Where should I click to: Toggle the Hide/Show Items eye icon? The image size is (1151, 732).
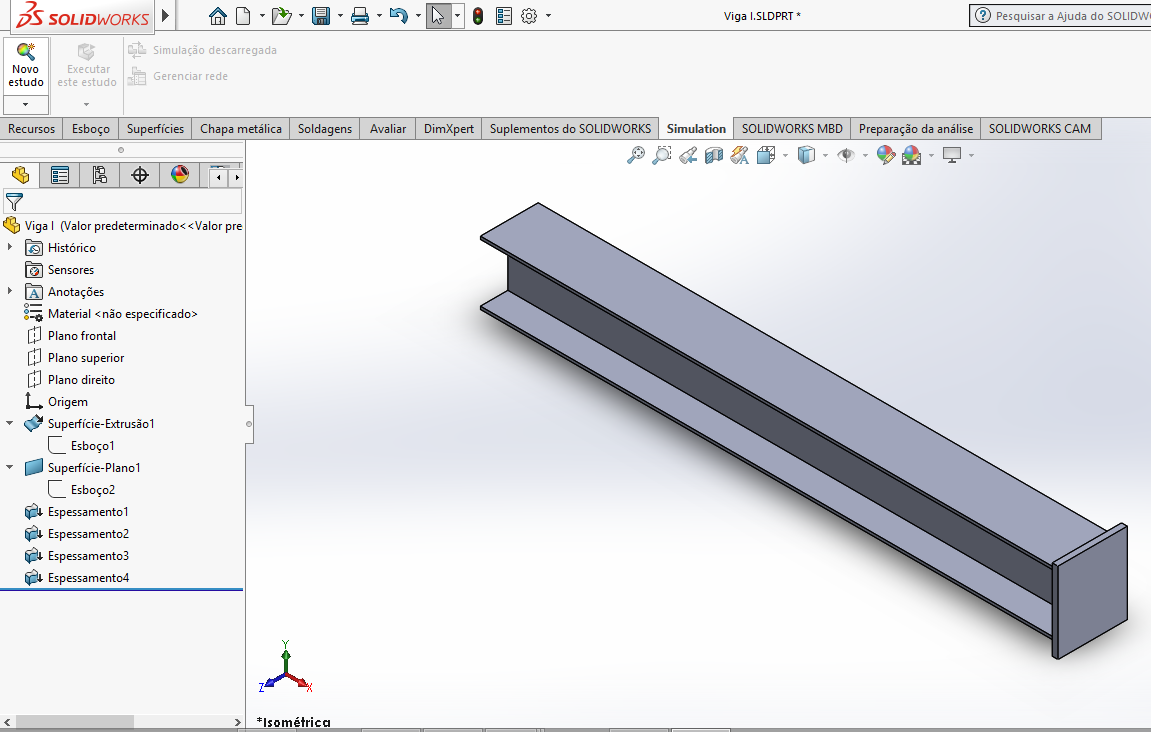coord(846,155)
